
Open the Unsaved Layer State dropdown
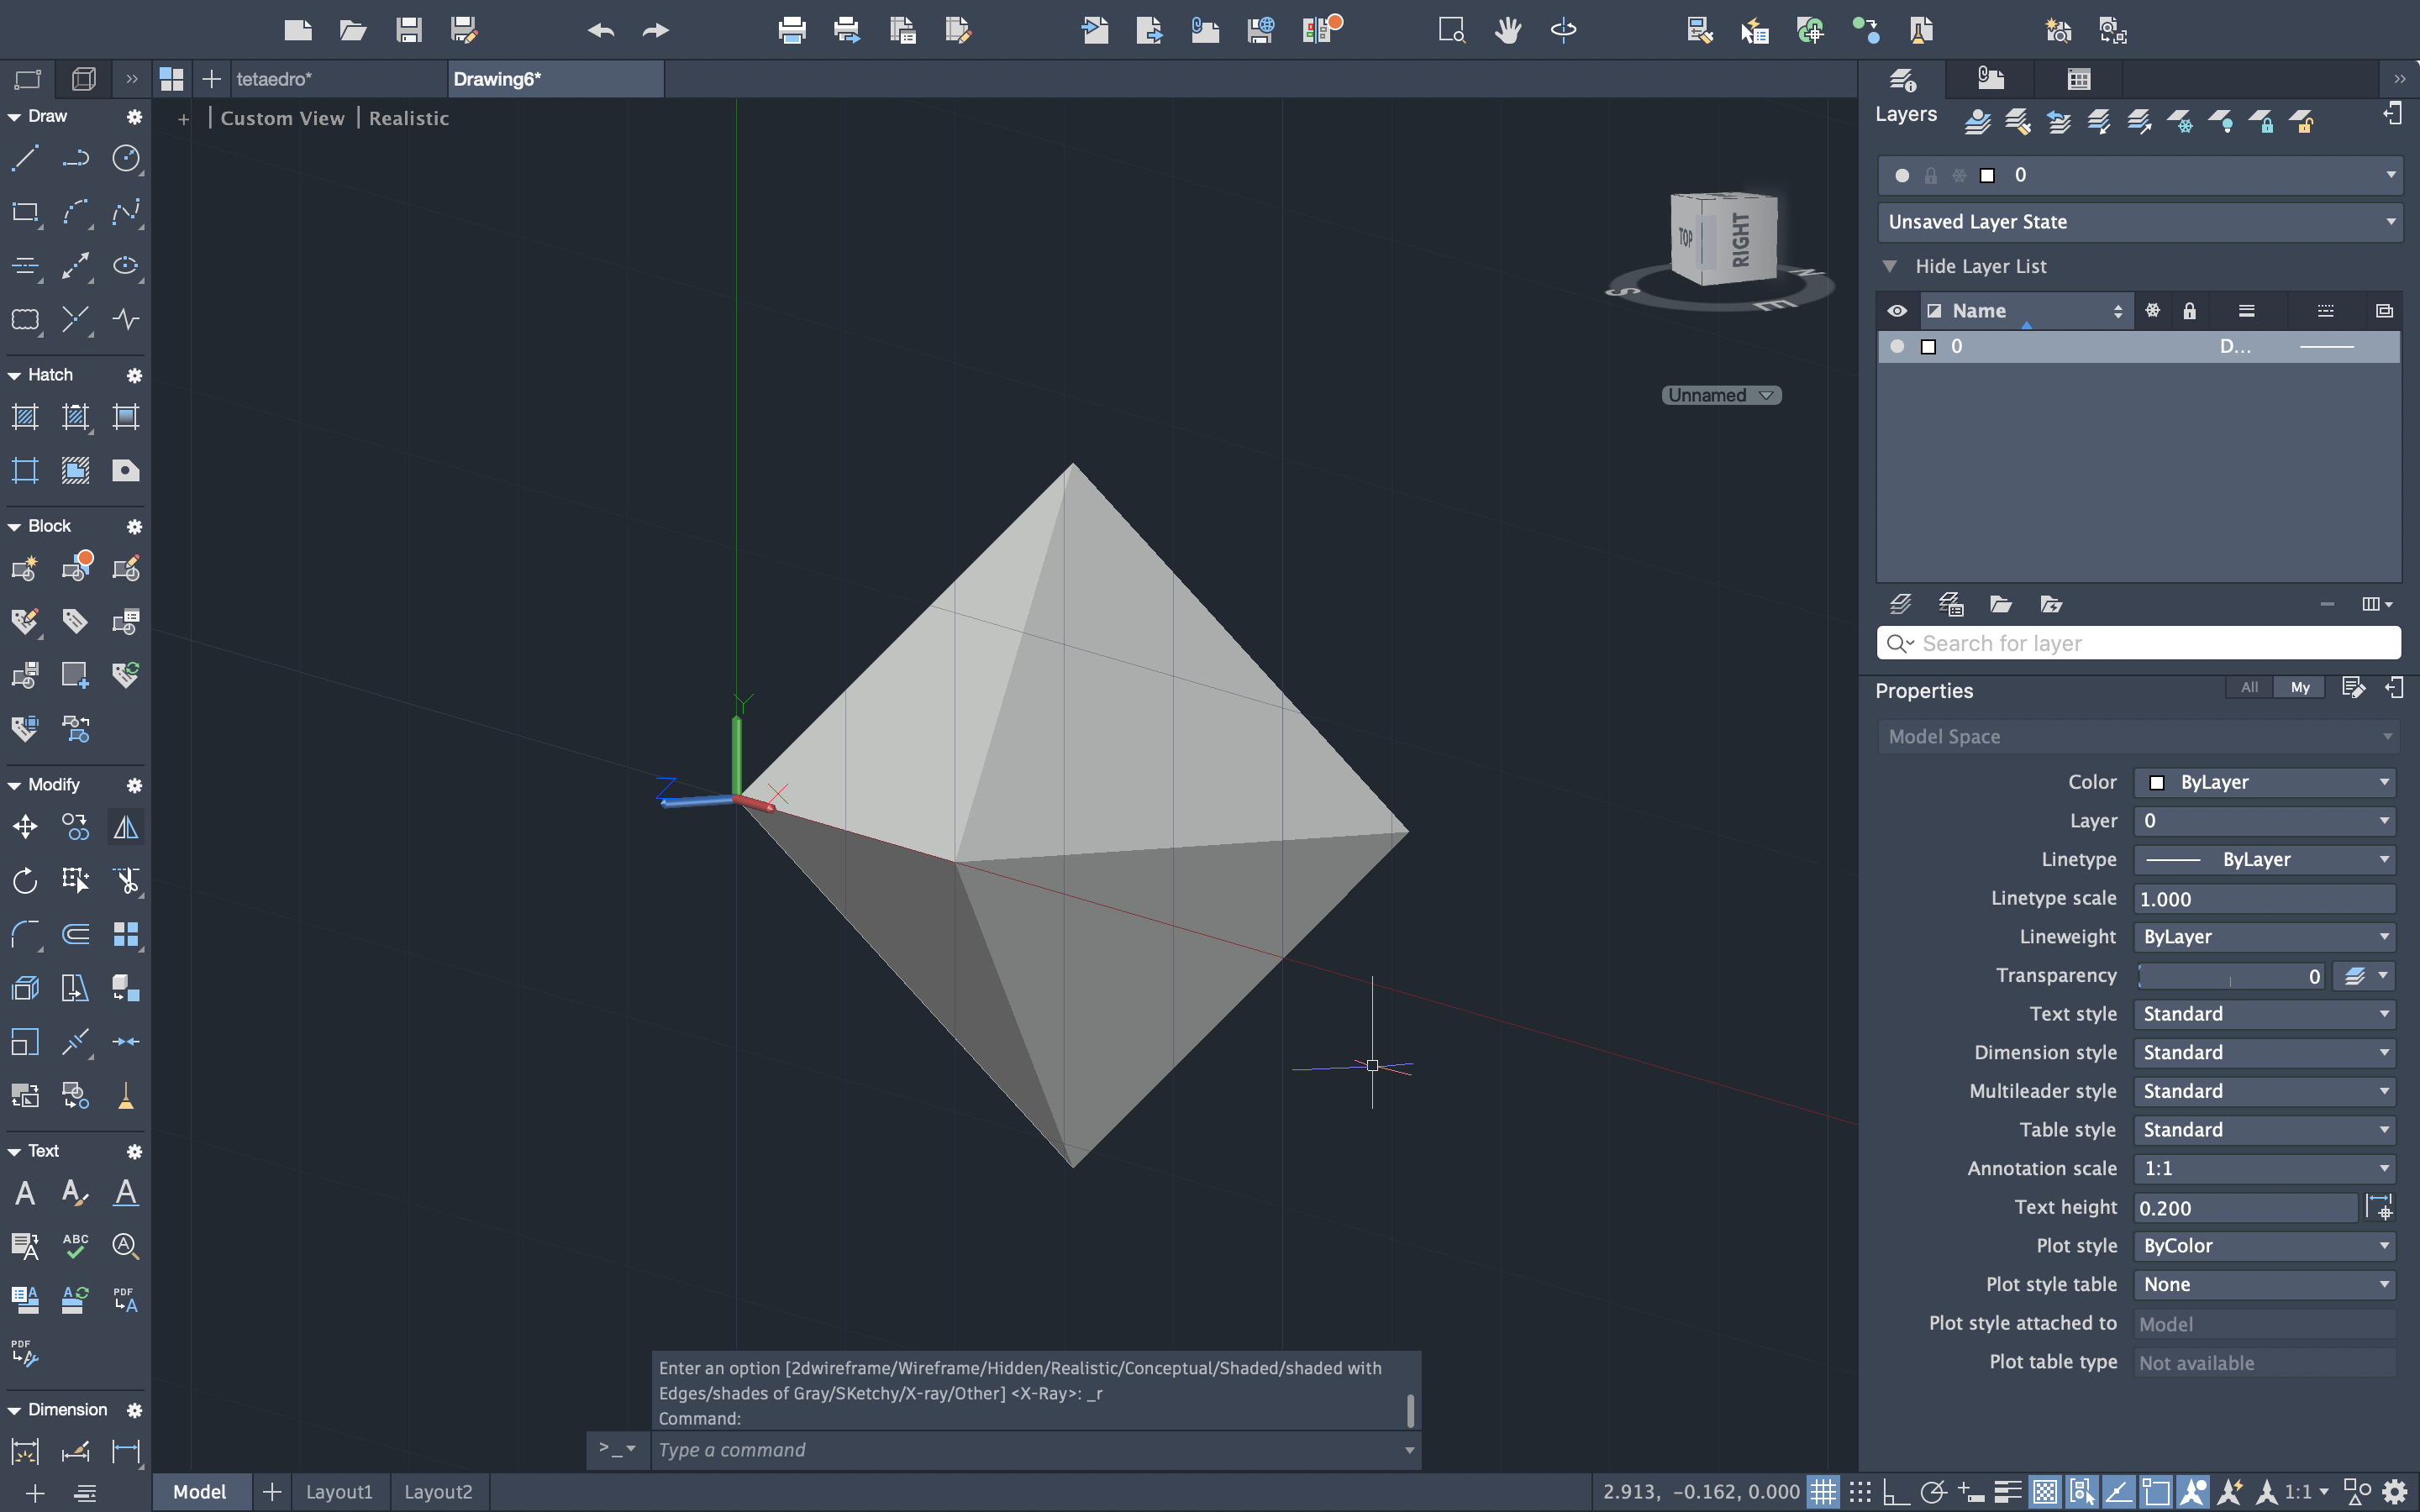click(x=2140, y=222)
